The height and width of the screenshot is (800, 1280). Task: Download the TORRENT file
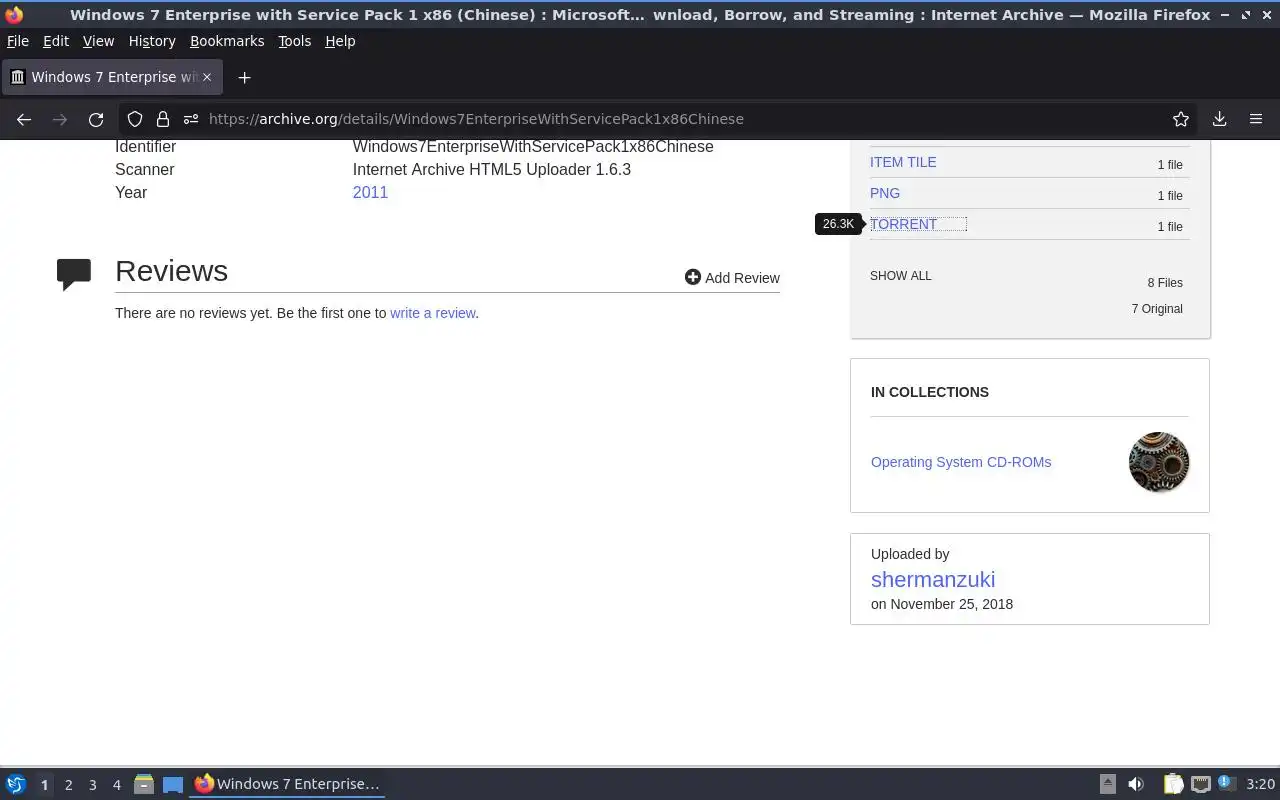click(904, 224)
